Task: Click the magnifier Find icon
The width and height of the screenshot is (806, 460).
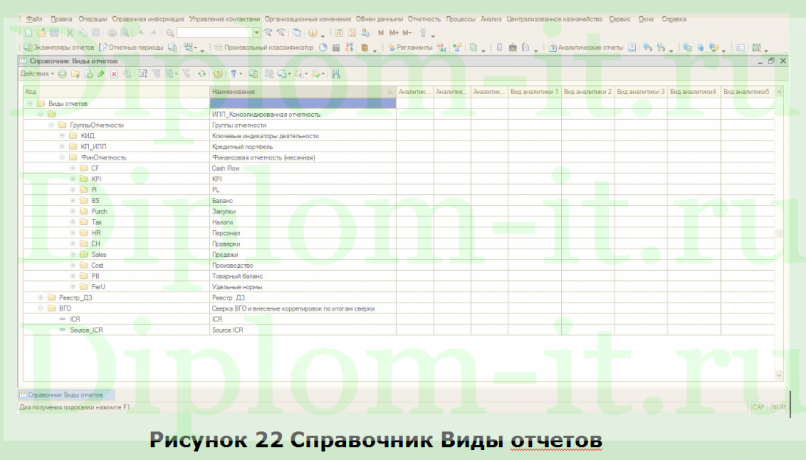Action: coord(170,33)
